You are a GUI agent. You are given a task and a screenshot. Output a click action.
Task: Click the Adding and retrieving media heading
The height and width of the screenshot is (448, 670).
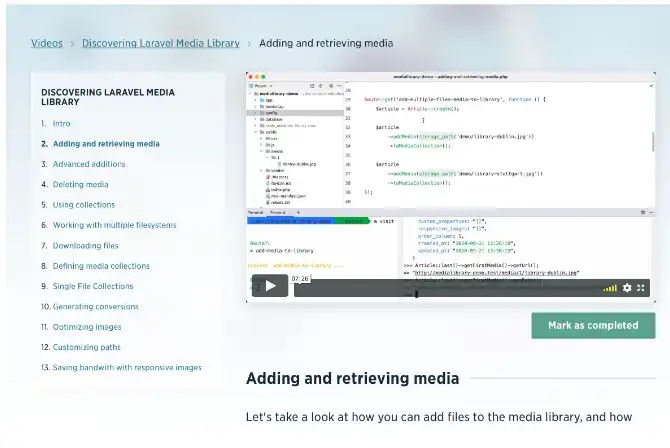353,378
